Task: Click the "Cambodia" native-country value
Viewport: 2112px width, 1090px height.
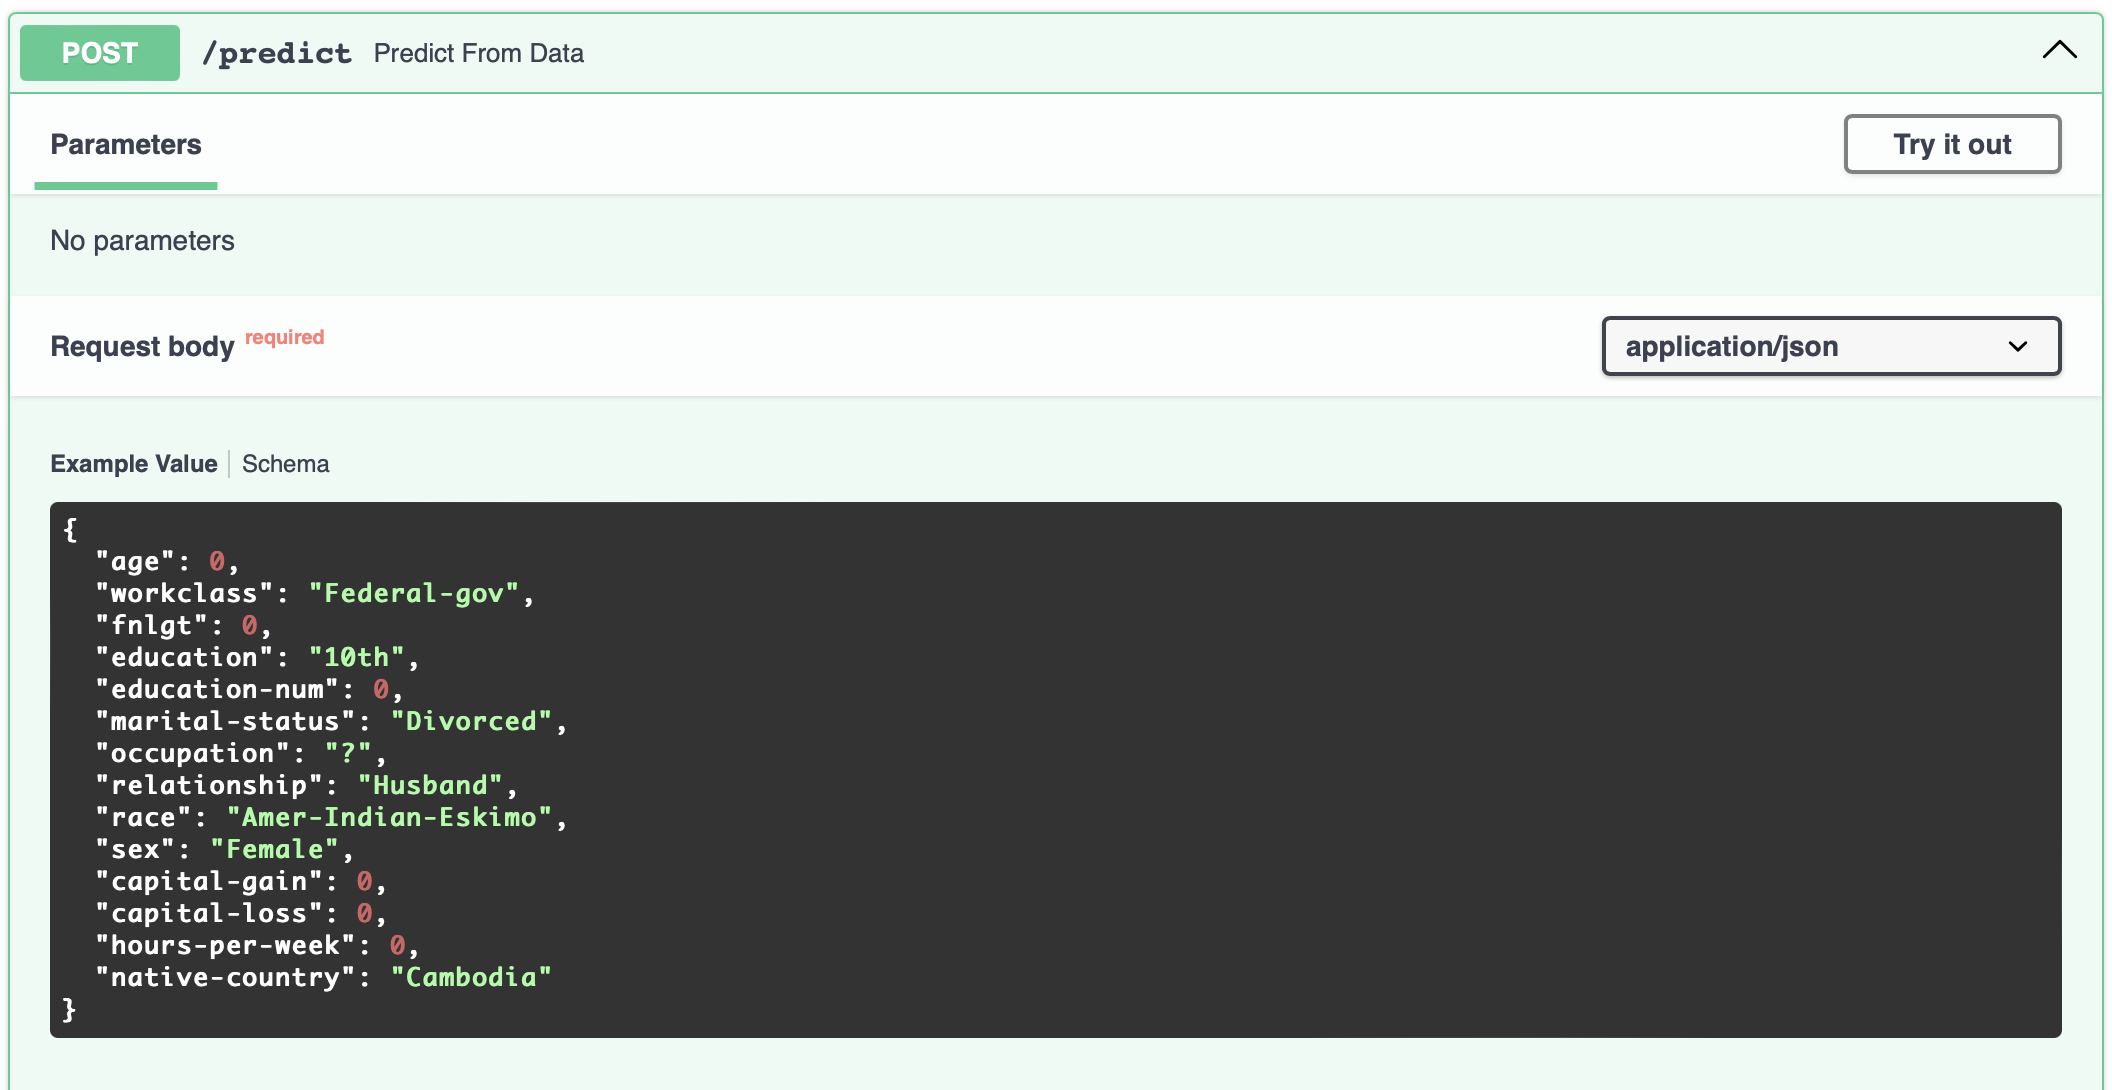Action: [x=470, y=977]
